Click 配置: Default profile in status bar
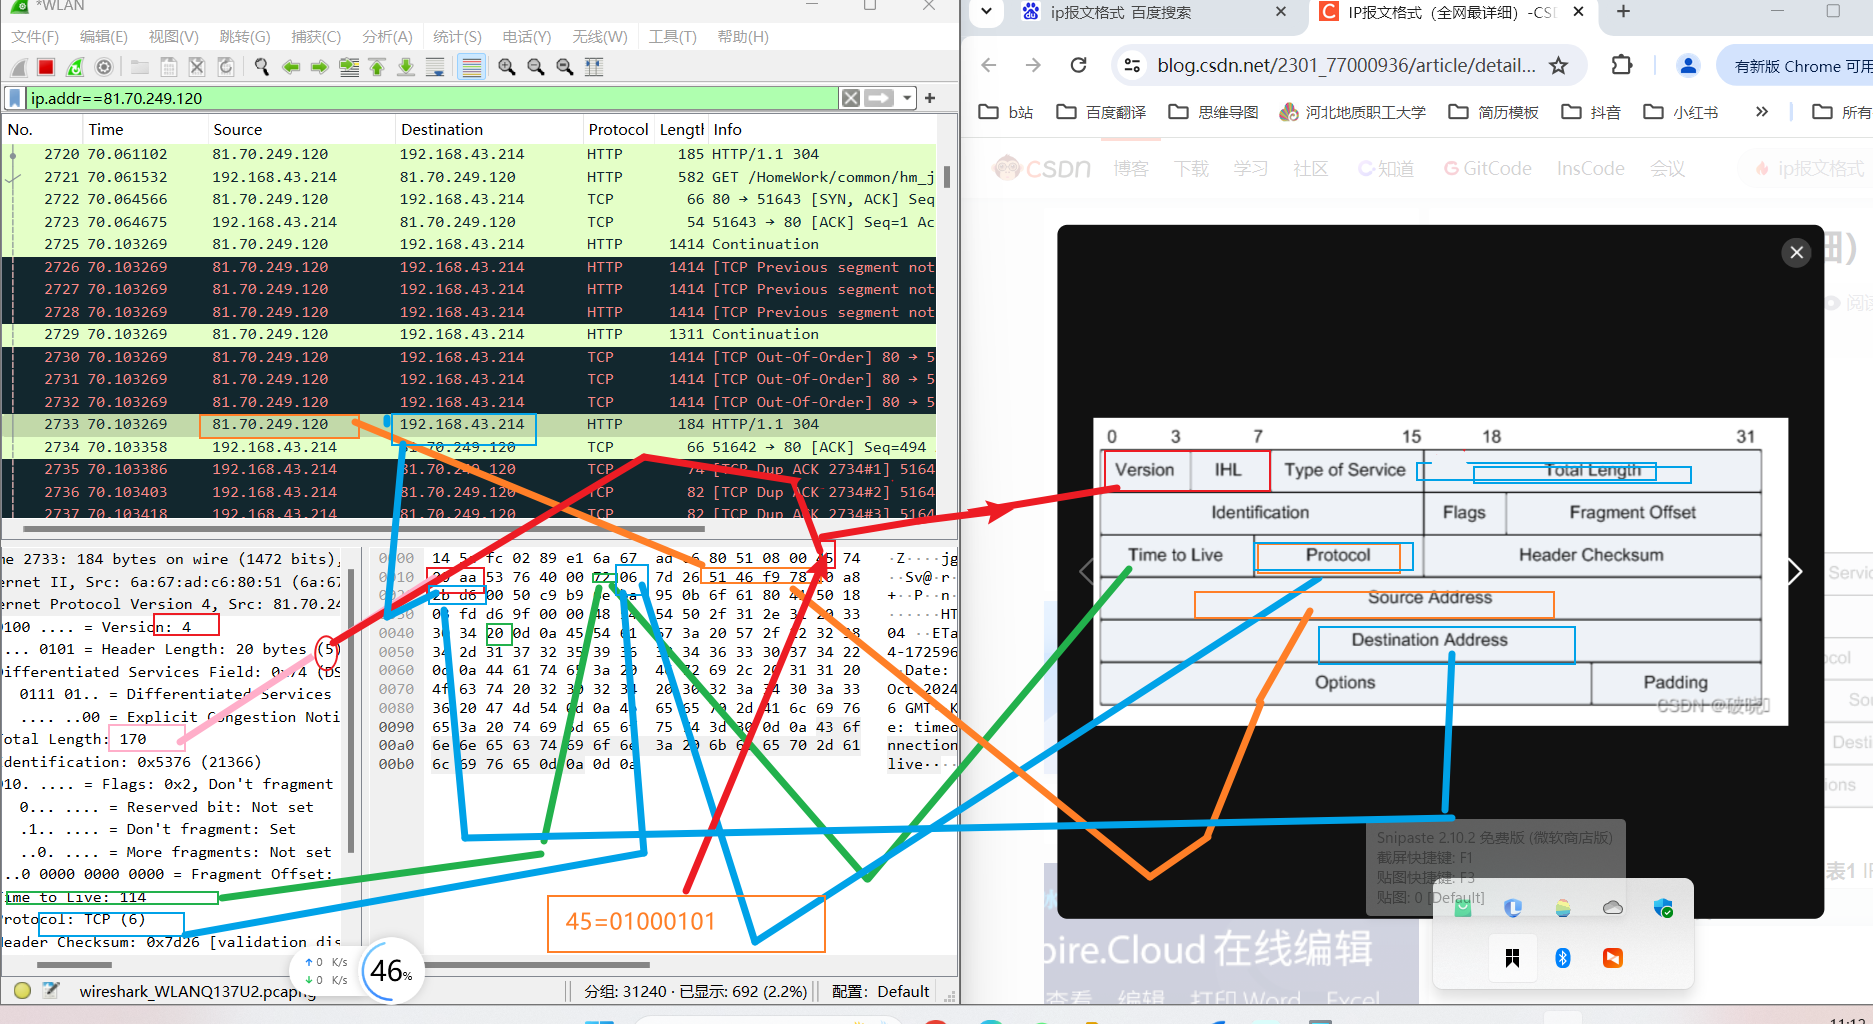This screenshot has width=1873, height=1024. pyautogui.click(x=880, y=991)
